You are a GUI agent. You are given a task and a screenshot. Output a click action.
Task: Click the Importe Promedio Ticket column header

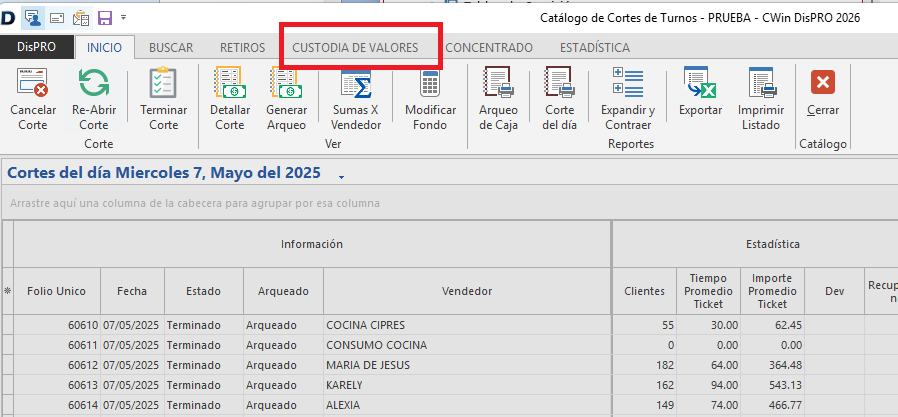pos(772,291)
